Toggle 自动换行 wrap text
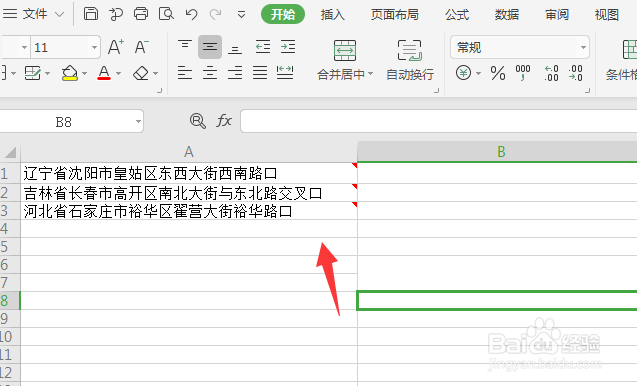 [410, 60]
